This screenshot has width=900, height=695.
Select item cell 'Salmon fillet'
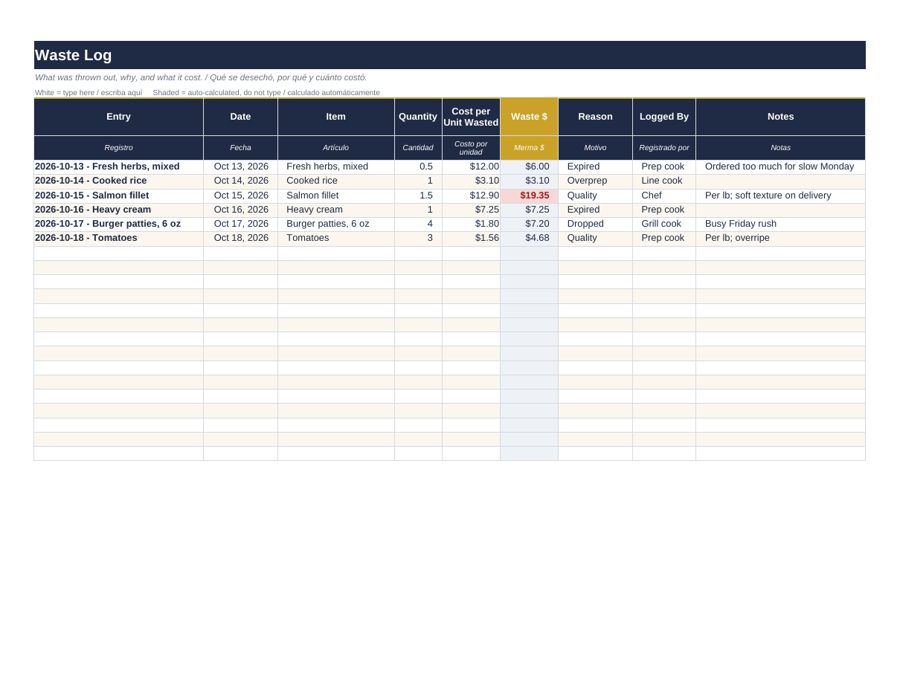[336, 195]
